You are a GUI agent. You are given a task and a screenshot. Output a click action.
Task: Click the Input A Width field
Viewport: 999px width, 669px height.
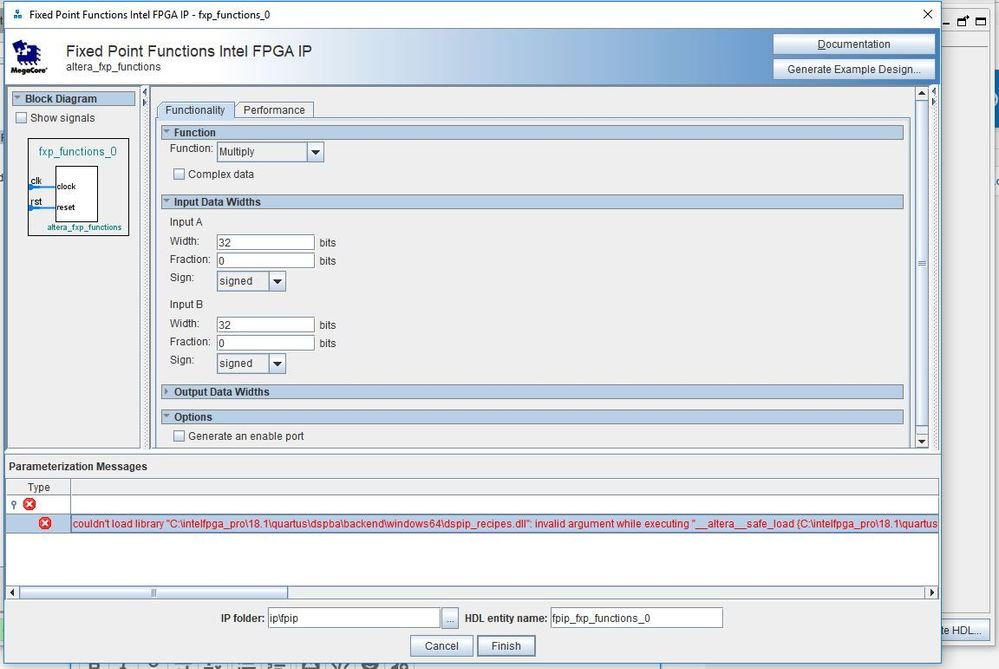coord(266,242)
